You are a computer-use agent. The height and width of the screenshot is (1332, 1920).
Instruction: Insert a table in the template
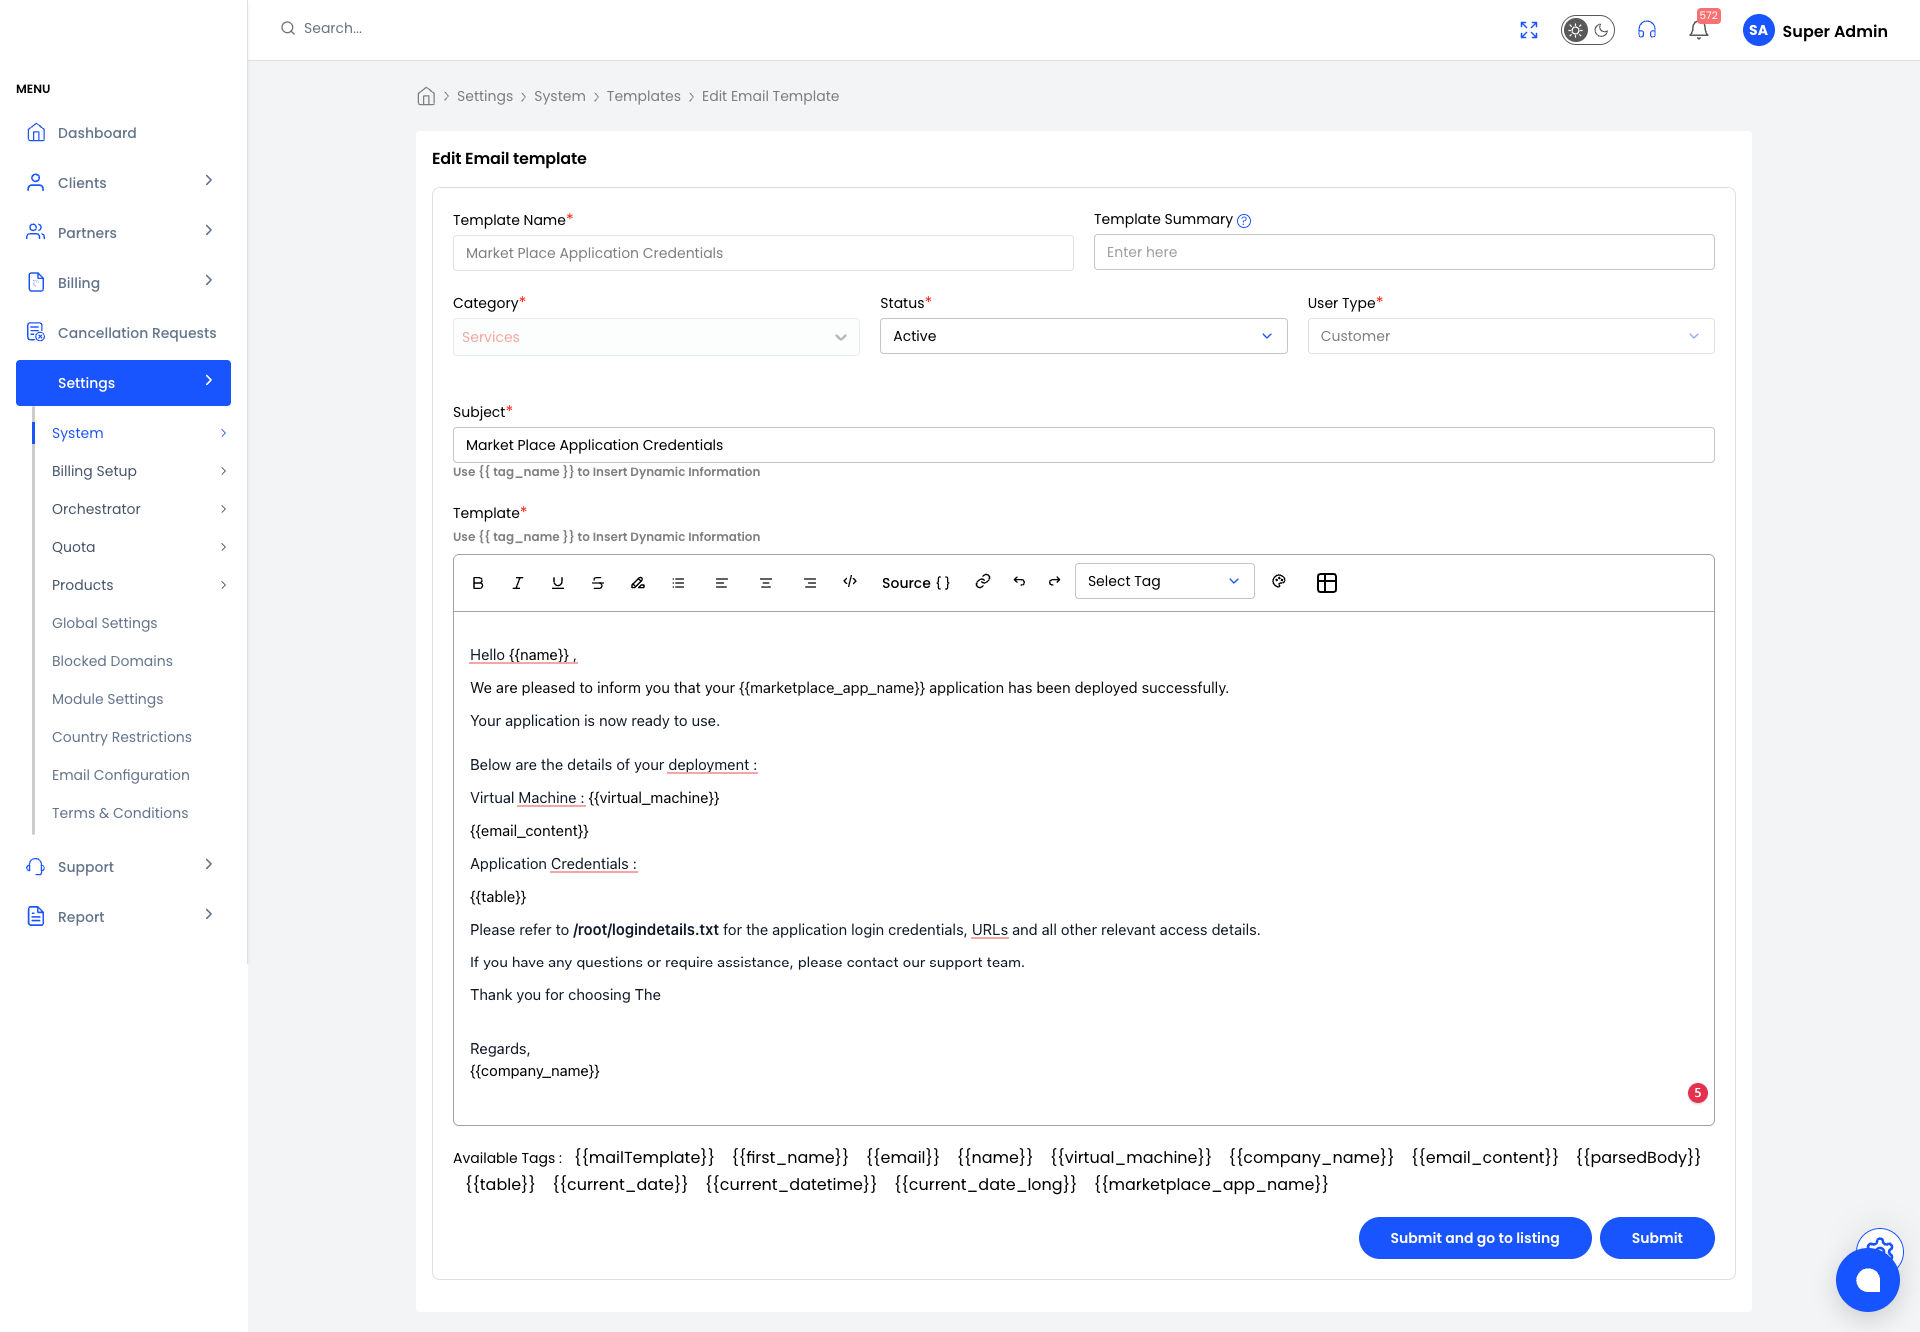point(1327,583)
